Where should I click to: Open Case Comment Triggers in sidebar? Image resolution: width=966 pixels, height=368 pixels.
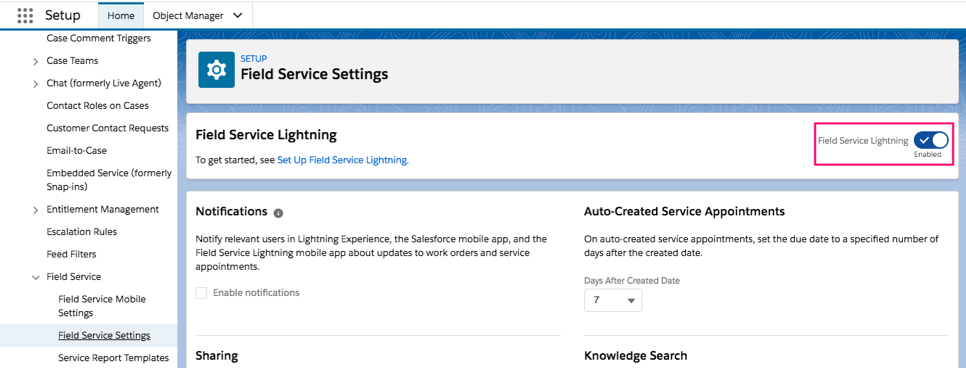[x=99, y=38]
